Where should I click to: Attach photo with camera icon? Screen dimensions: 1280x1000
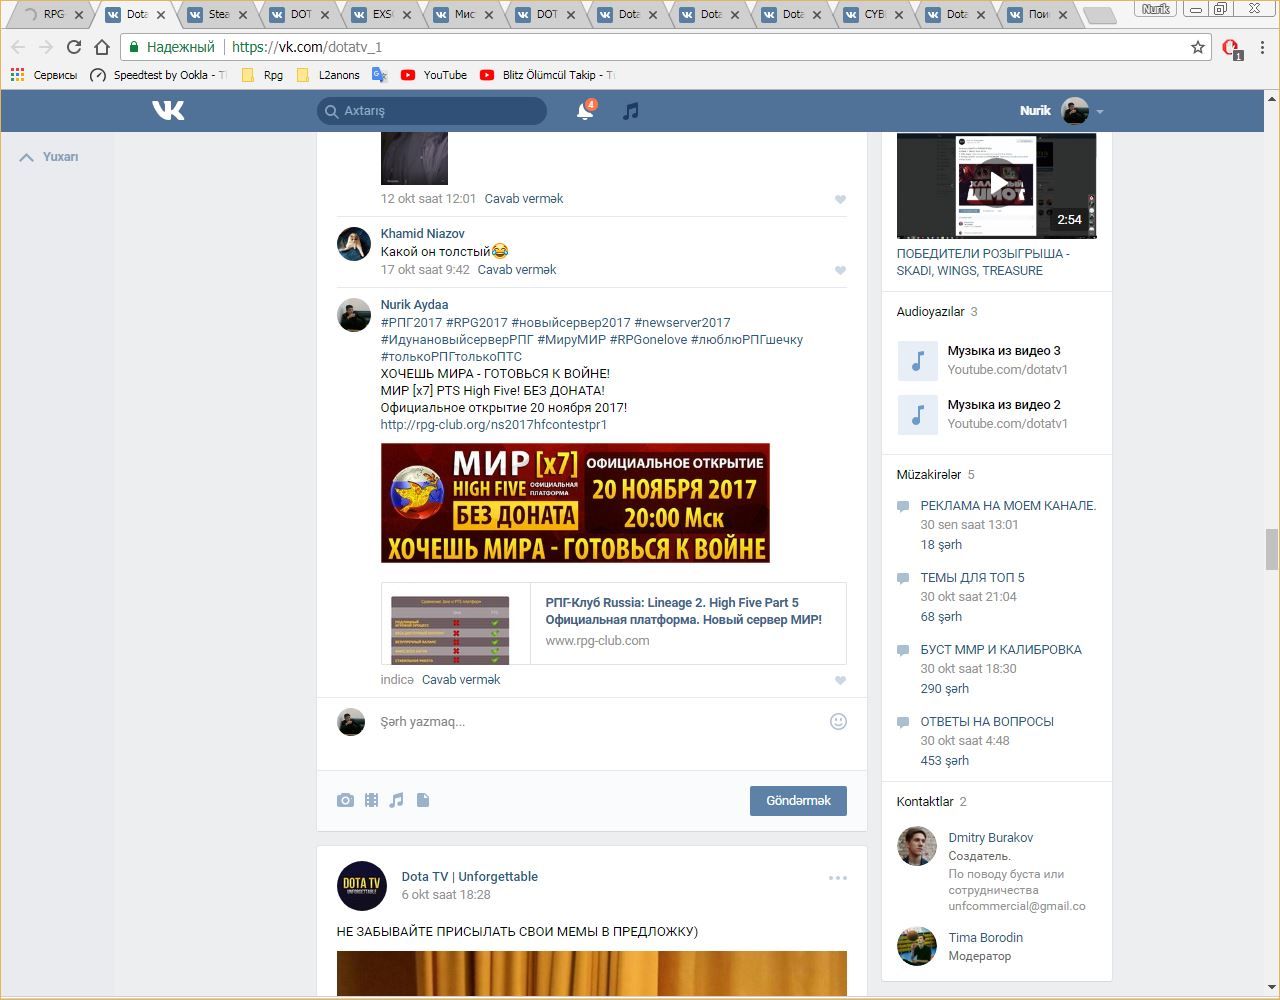[345, 800]
